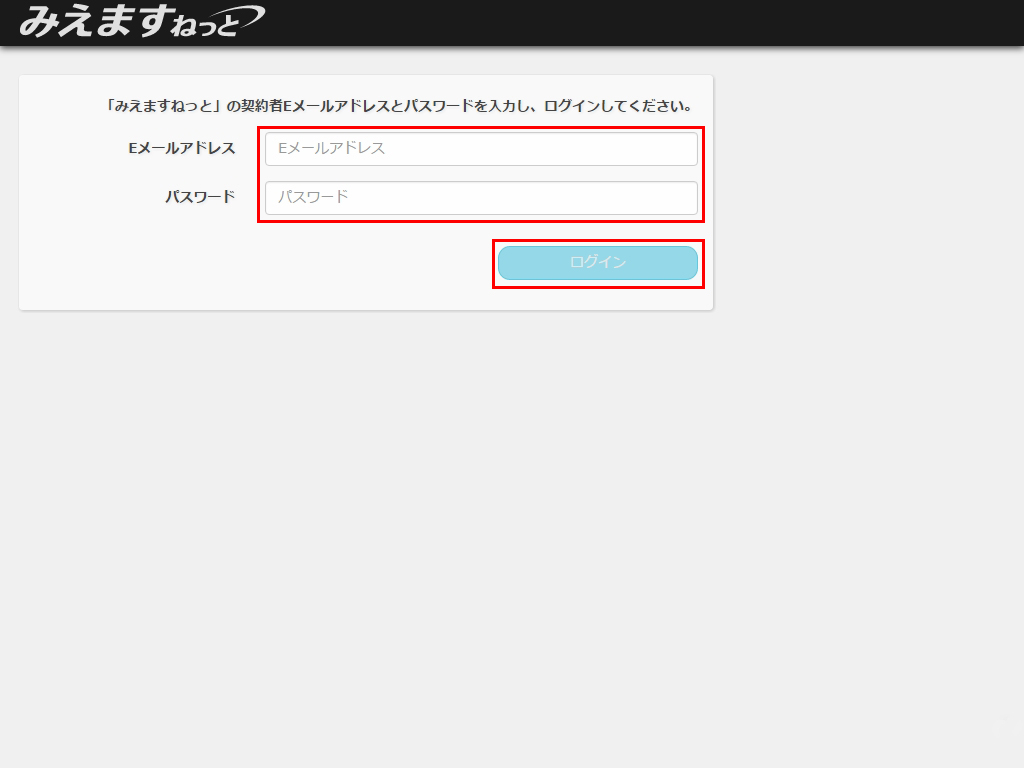Screen dimensions: 1024x768
Task: Click the login instruction text
Action: pos(400,105)
